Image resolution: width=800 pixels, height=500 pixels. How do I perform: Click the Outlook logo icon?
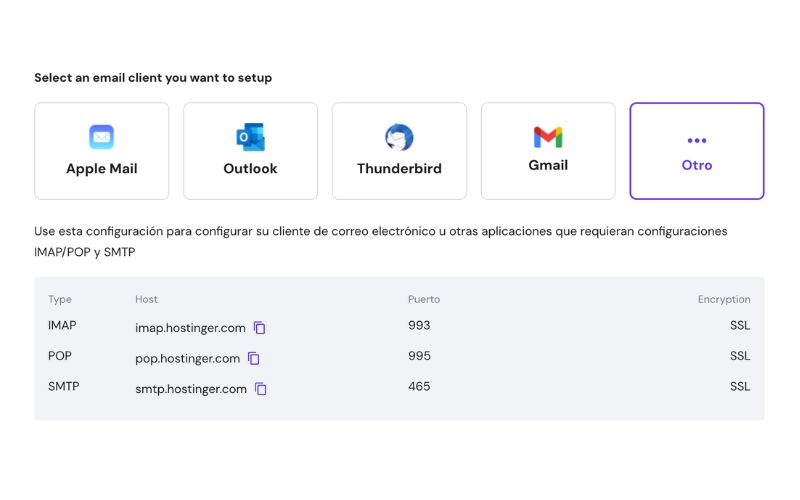point(251,137)
